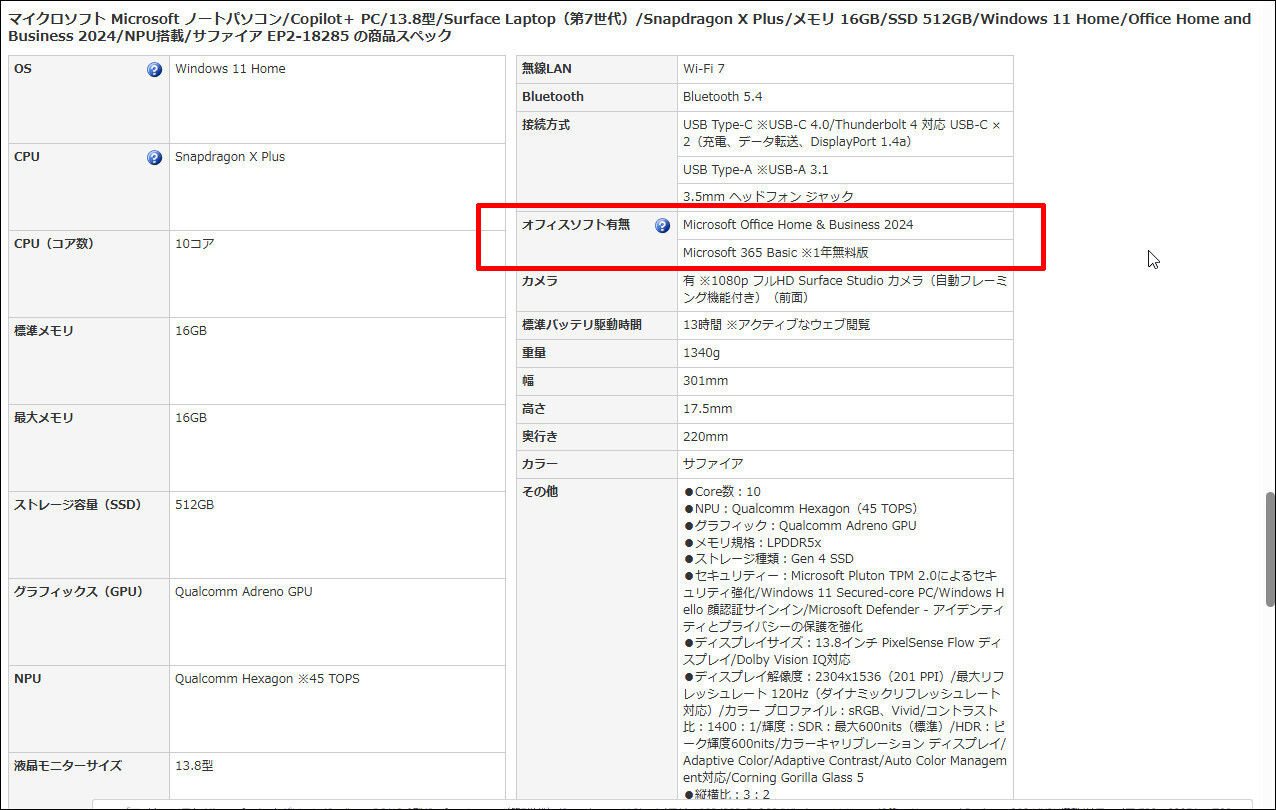This screenshot has width=1276, height=810.
Task: Click the 液晶モニターサイズ label
Action: [x=68, y=766]
